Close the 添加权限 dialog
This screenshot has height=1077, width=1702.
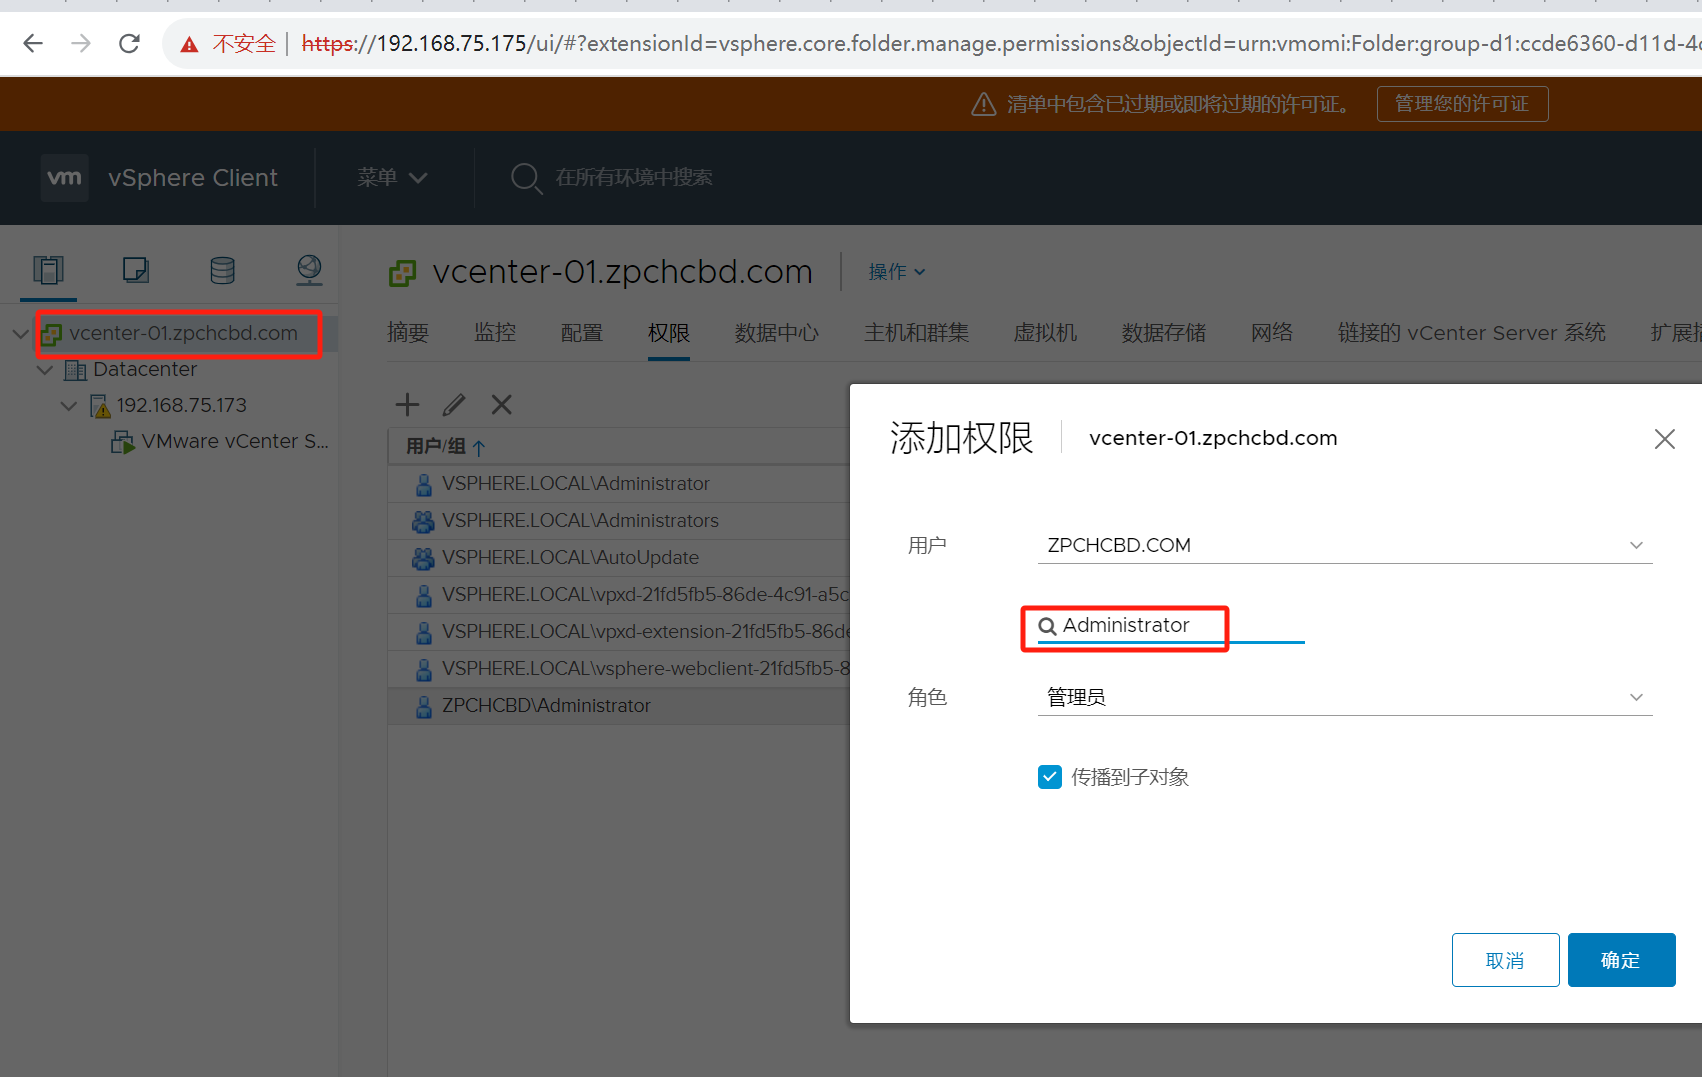coord(1665,439)
